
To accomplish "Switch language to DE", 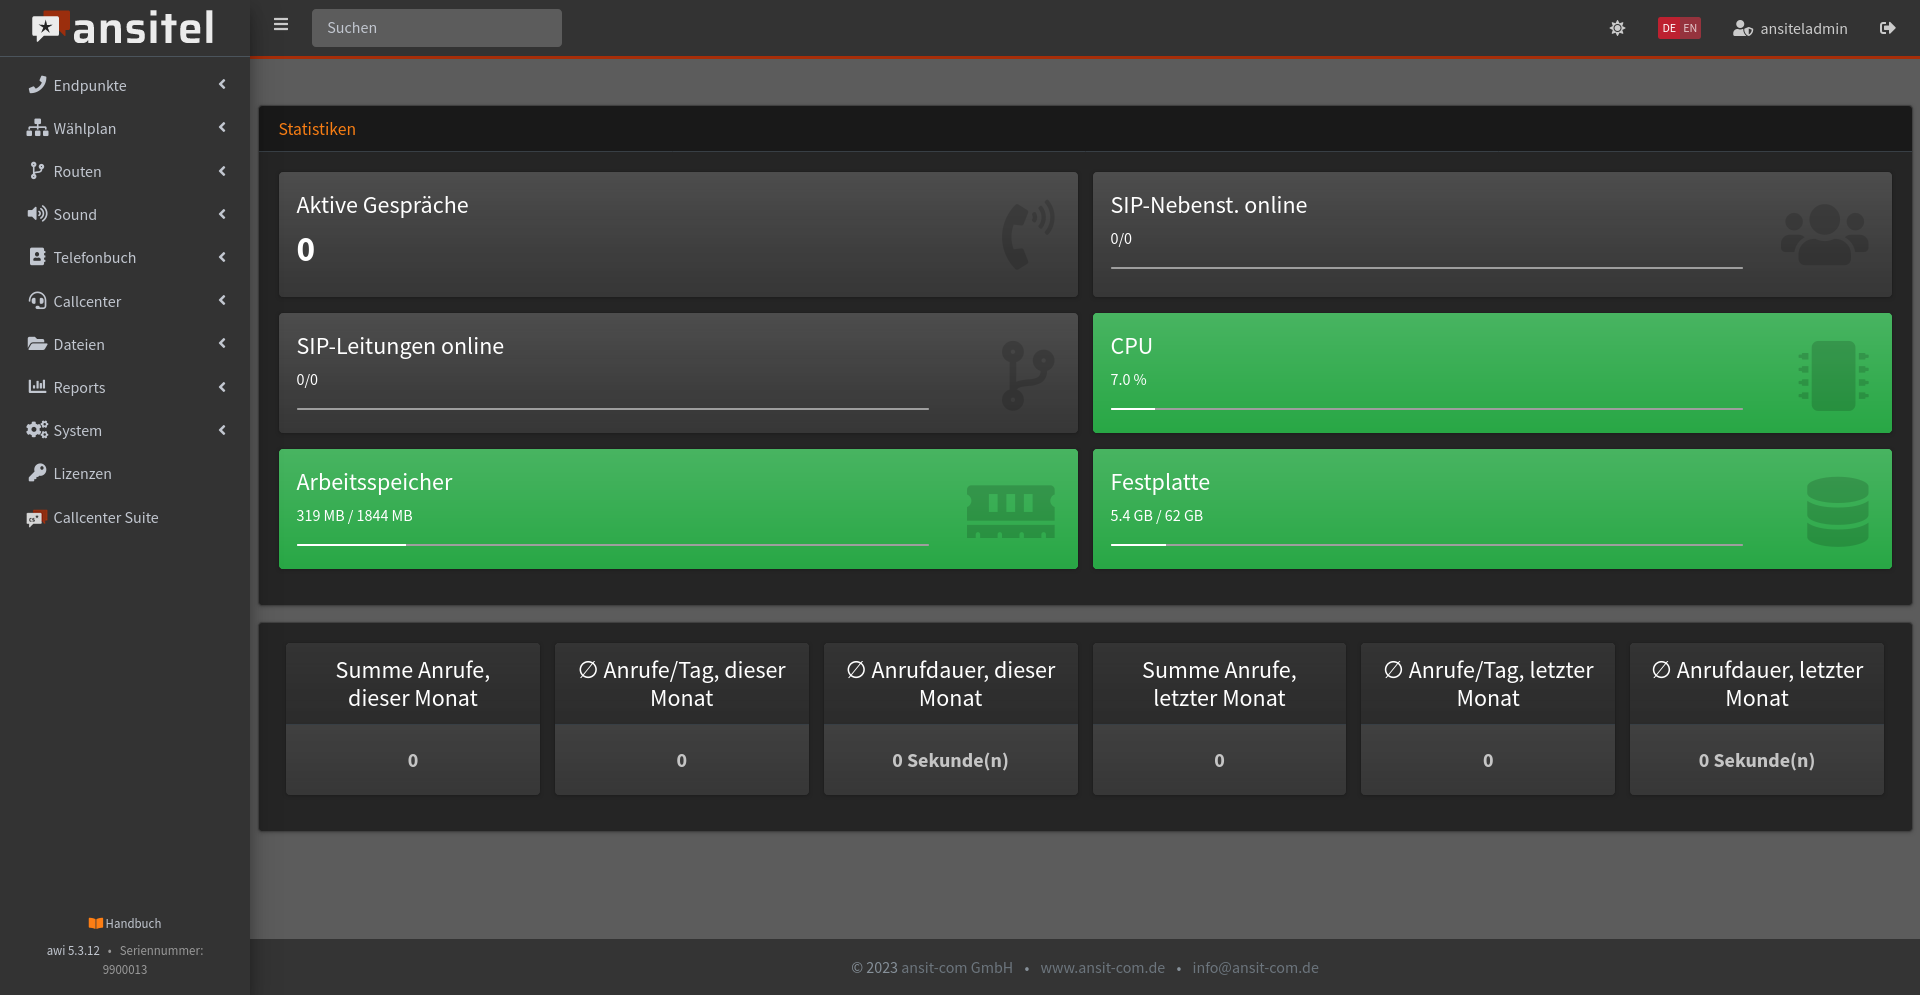I will [1668, 28].
